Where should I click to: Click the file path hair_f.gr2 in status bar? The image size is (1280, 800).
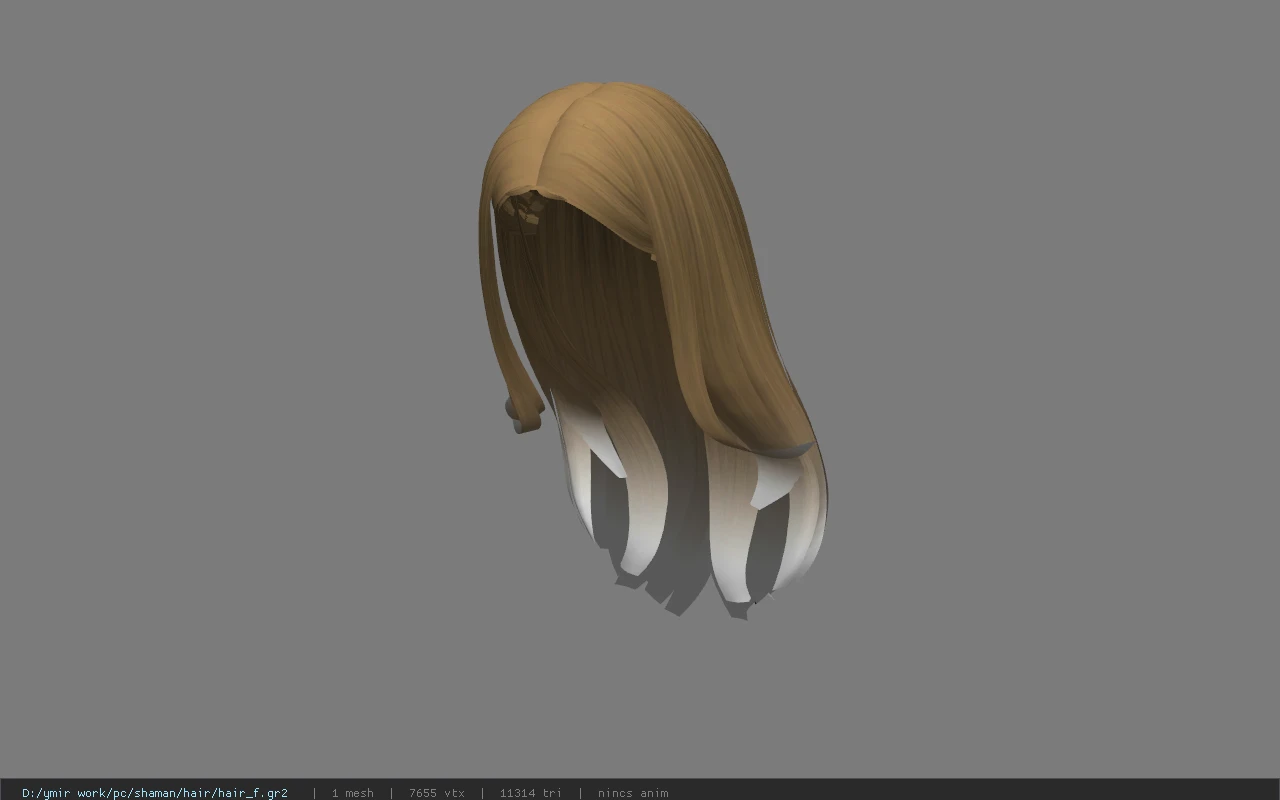155,793
